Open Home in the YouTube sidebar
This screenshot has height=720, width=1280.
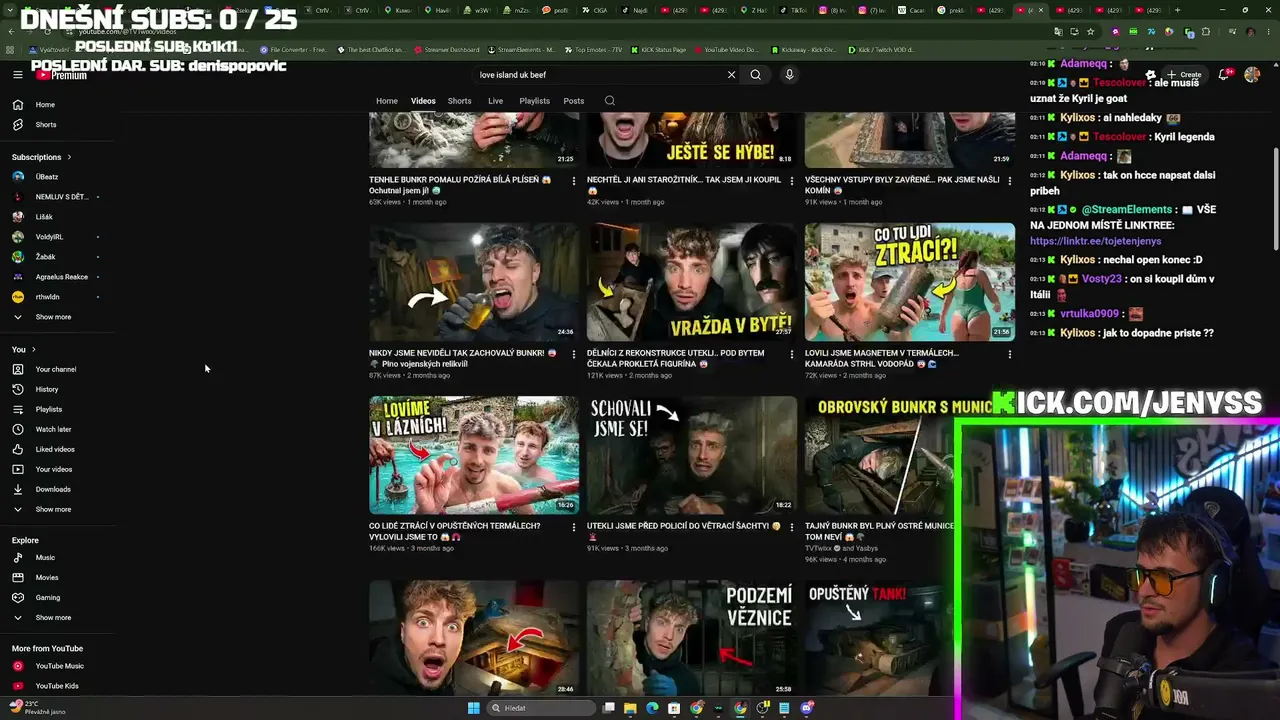tap(45, 105)
